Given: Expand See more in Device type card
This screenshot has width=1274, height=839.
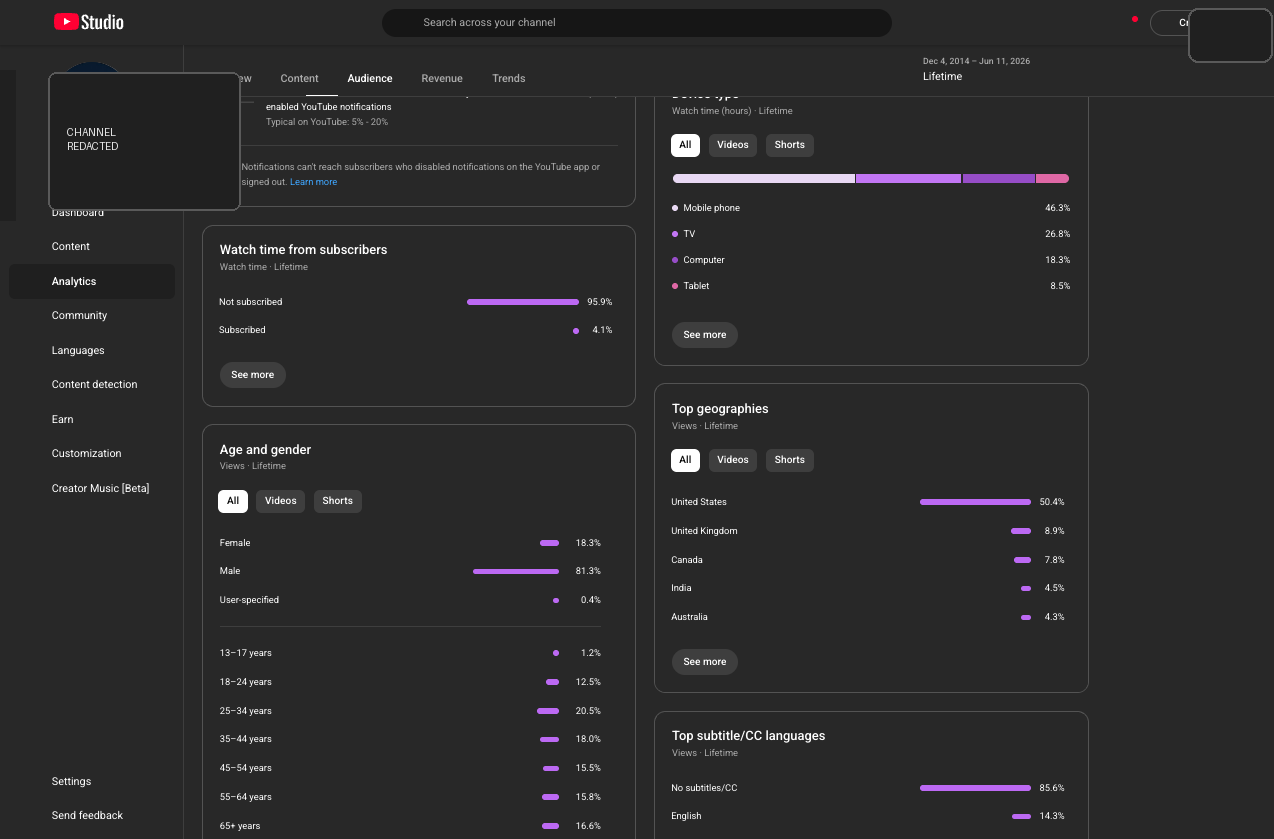Looking at the screenshot, I should tap(705, 335).
